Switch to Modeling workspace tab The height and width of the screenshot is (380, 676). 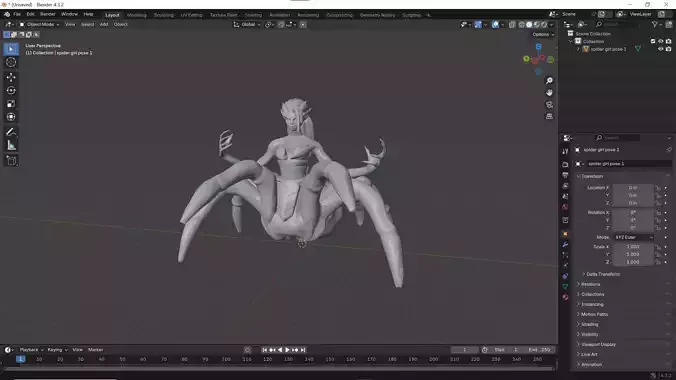pyautogui.click(x=137, y=15)
